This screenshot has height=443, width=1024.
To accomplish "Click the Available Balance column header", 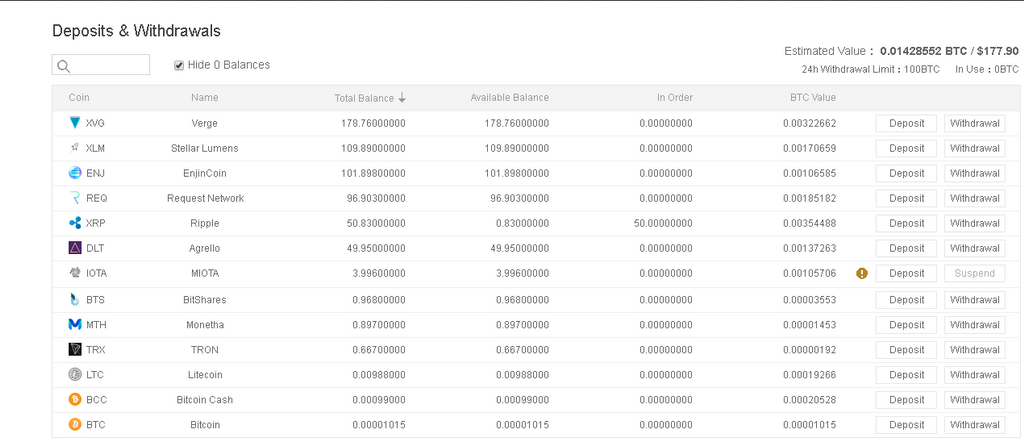I will point(509,97).
